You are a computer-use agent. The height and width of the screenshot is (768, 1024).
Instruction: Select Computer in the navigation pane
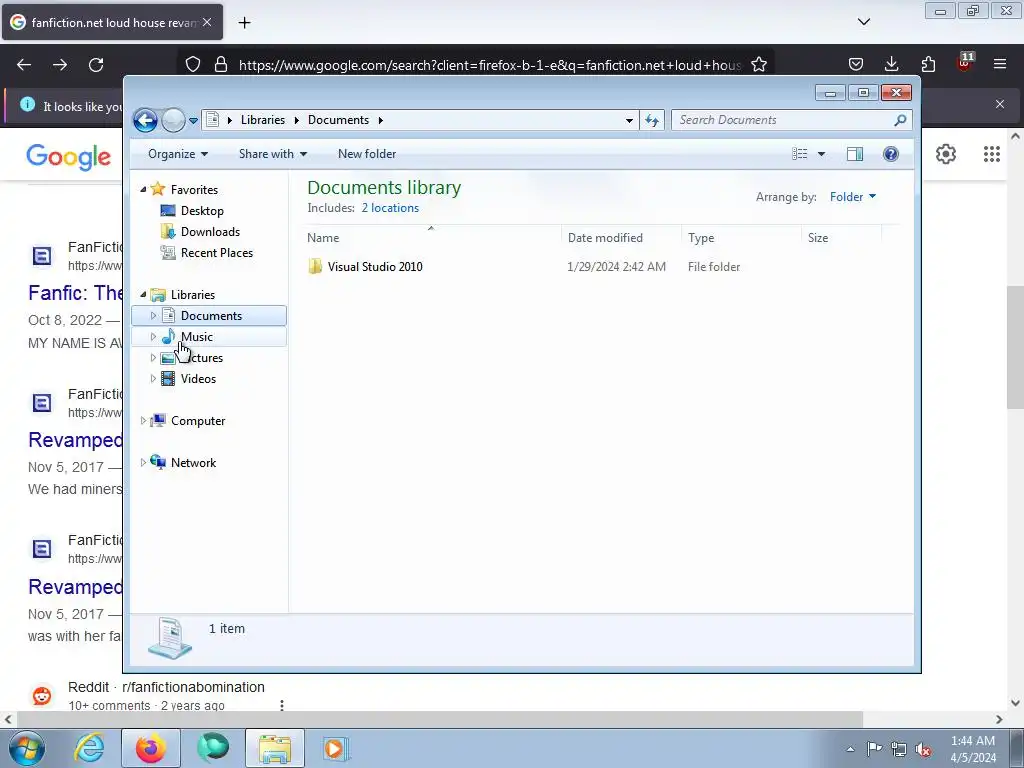click(198, 421)
